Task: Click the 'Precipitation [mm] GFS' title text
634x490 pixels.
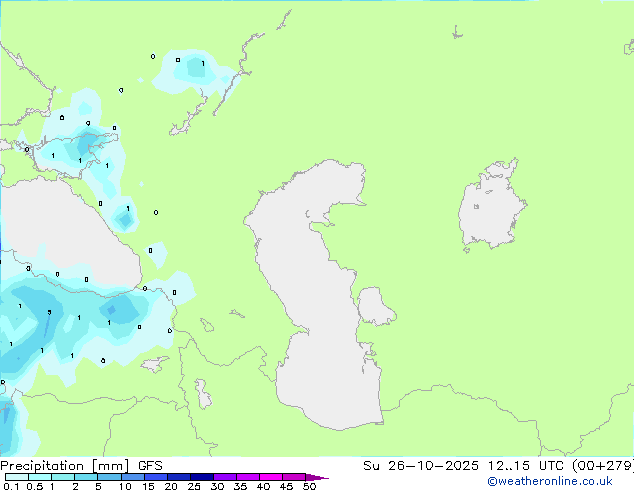Action: [81, 466]
